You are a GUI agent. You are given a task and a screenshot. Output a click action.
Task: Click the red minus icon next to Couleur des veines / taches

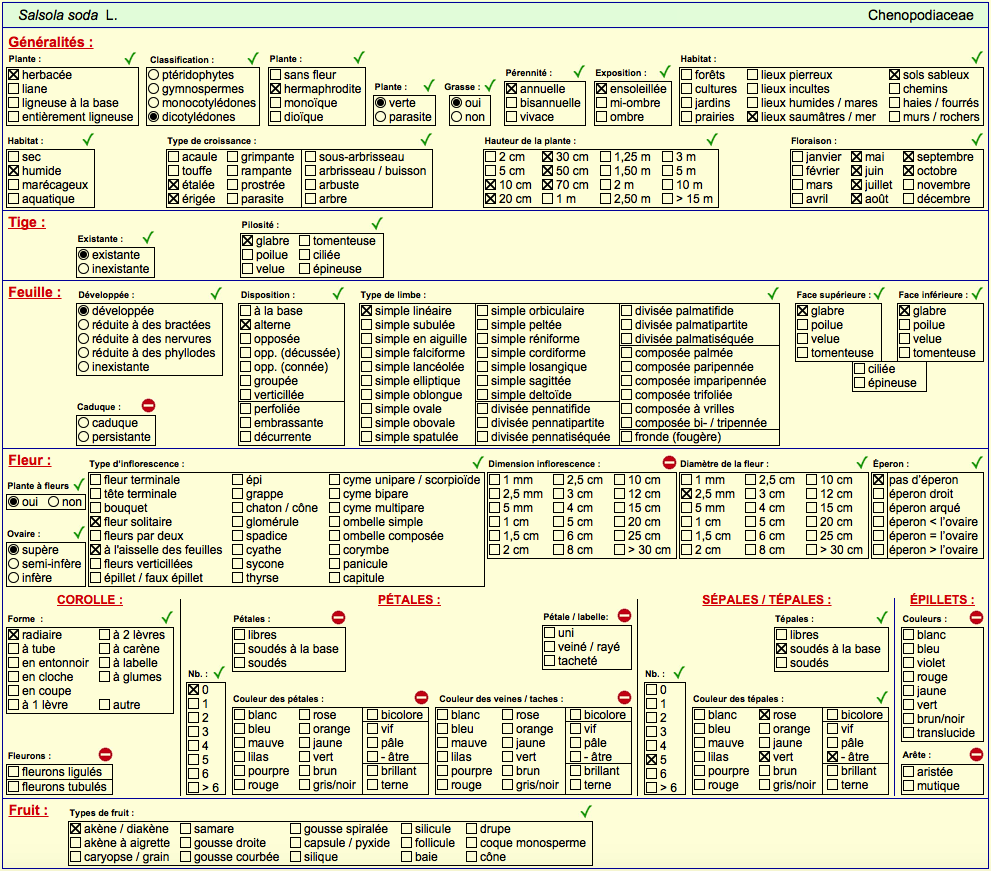click(x=624, y=697)
